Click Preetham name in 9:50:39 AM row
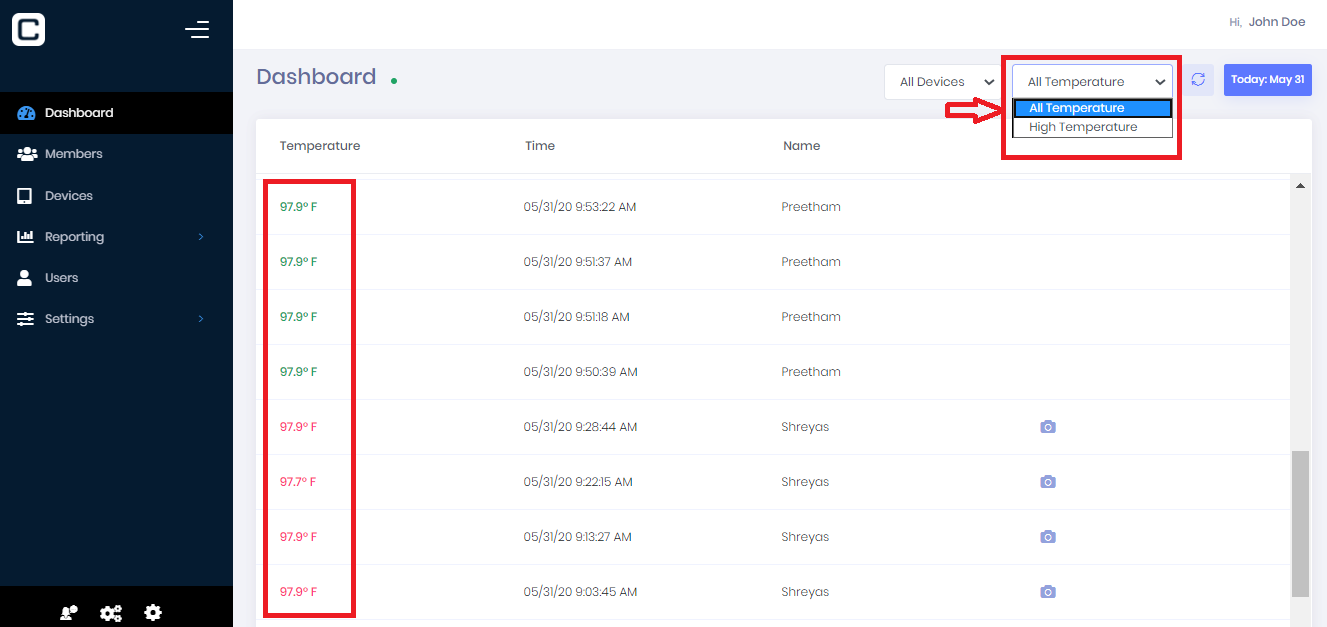The height and width of the screenshot is (627, 1327). (811, 372)
